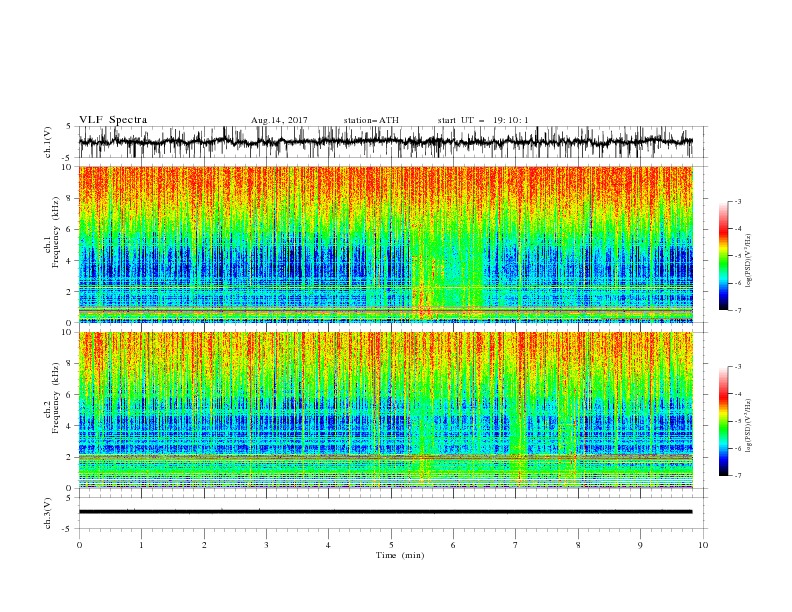Click the 'ch.3(V)' axis label
The image size is (792, 612).
(x=48, y=513)
